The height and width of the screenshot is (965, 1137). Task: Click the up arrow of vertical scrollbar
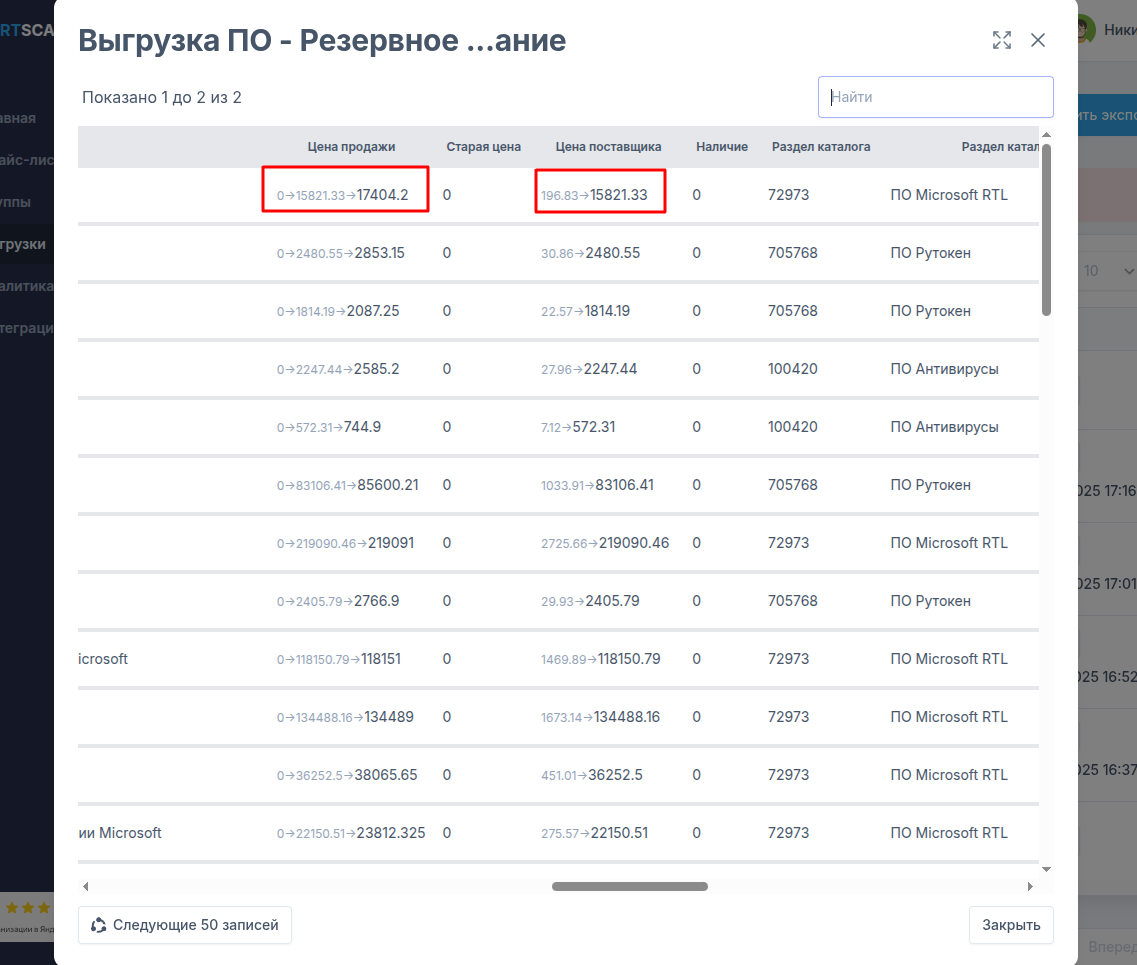click(x=1046, y=134)
